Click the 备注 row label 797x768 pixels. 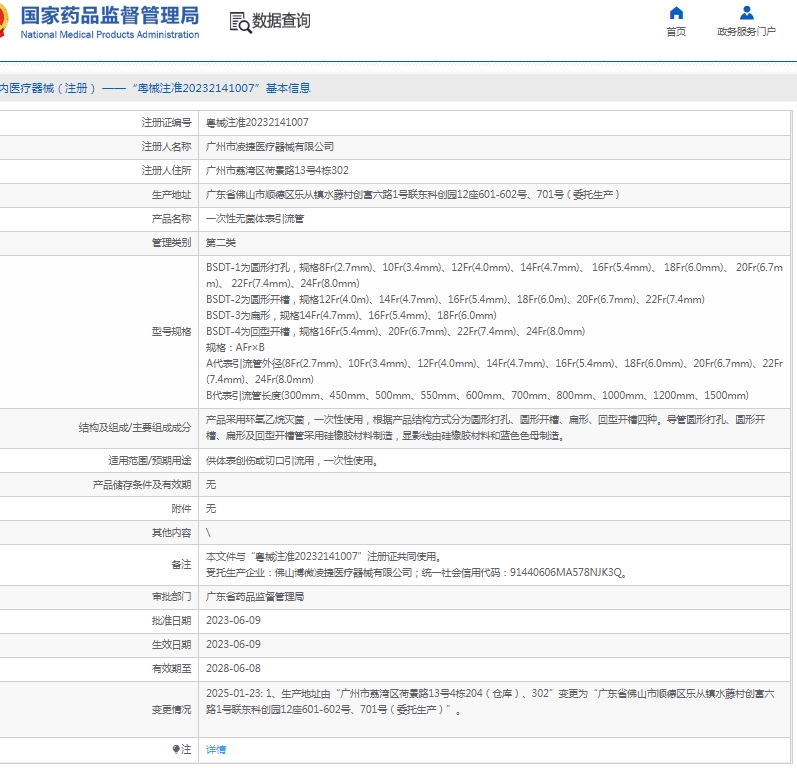pyautogui.click(x=181, y=565)
